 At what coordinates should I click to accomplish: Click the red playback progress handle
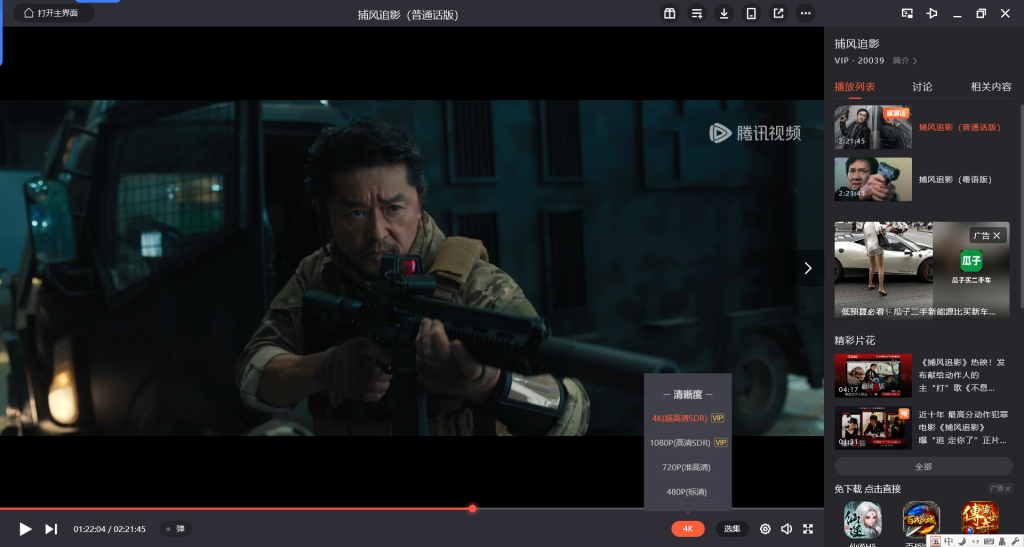coord(472,509)
